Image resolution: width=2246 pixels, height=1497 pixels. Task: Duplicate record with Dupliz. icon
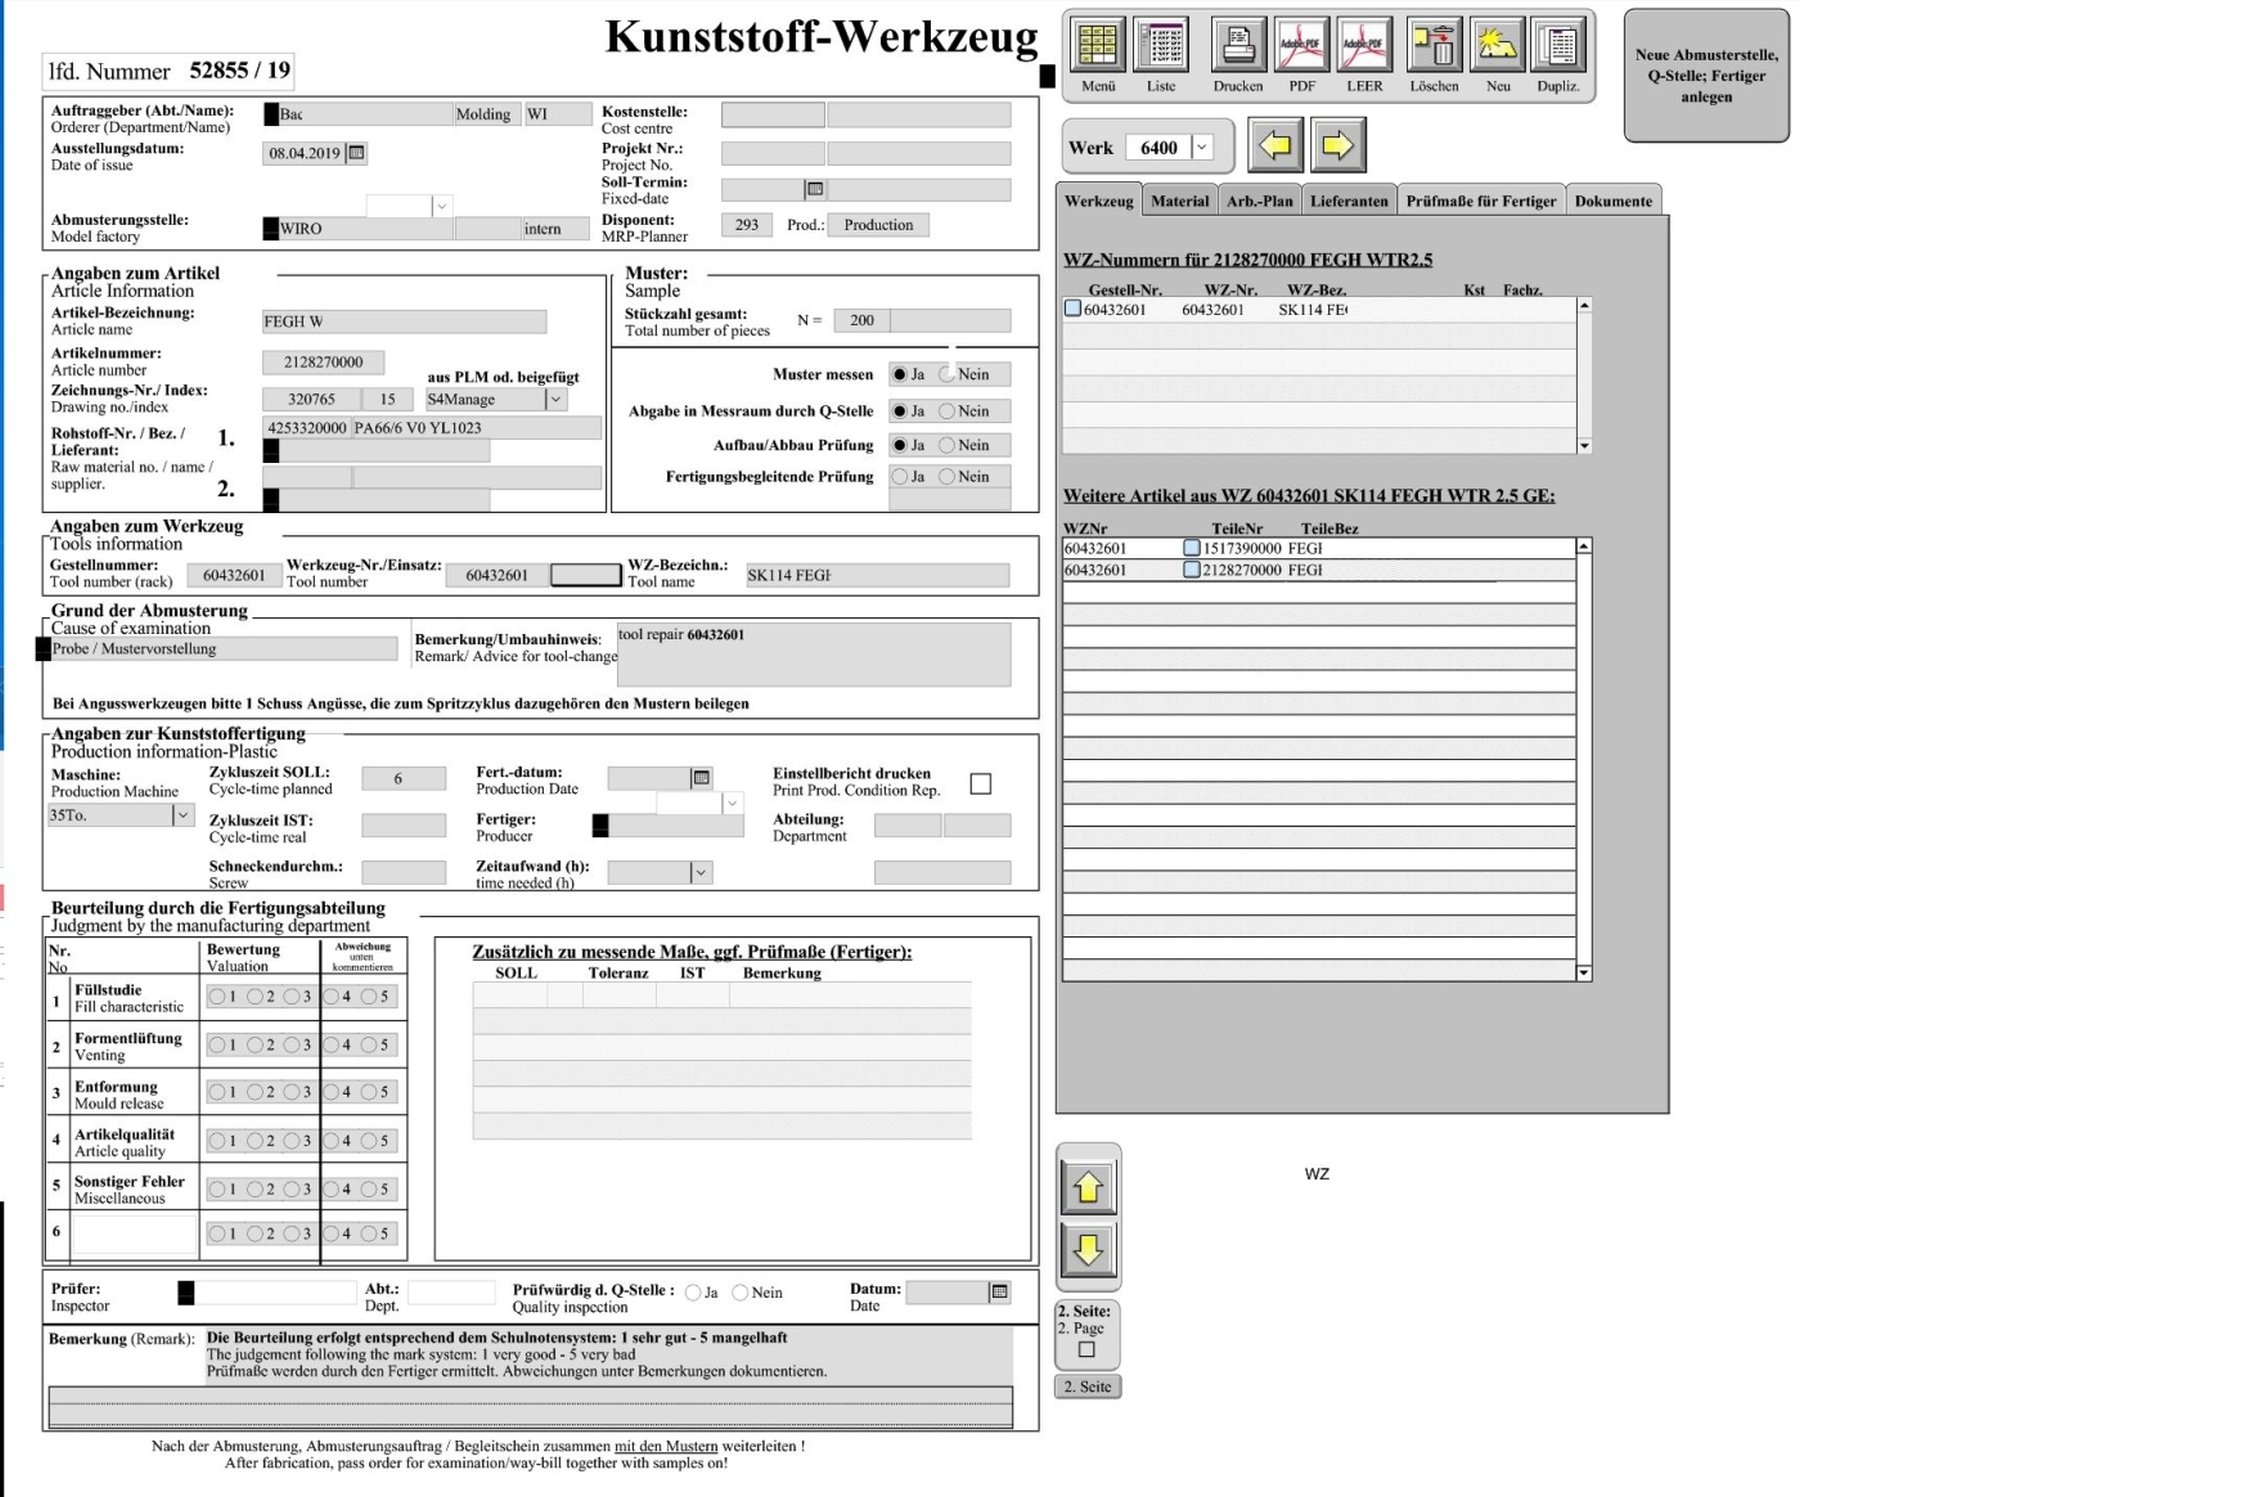pos(1558,45)
